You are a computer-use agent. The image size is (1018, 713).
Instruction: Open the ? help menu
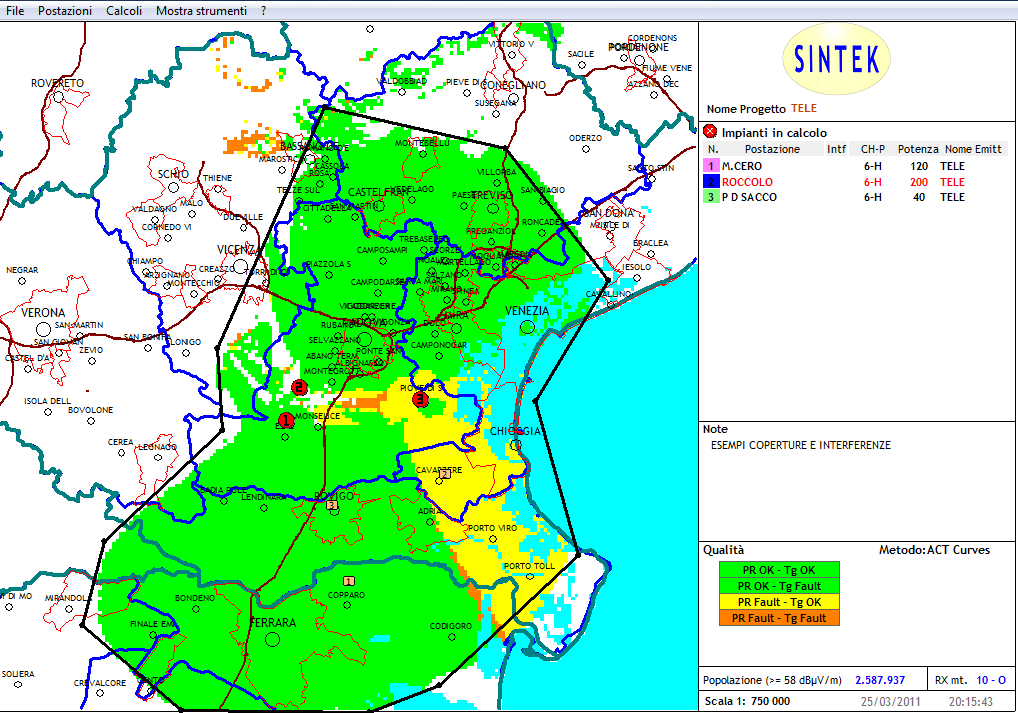pyautogui.click(x=263, y=10)
